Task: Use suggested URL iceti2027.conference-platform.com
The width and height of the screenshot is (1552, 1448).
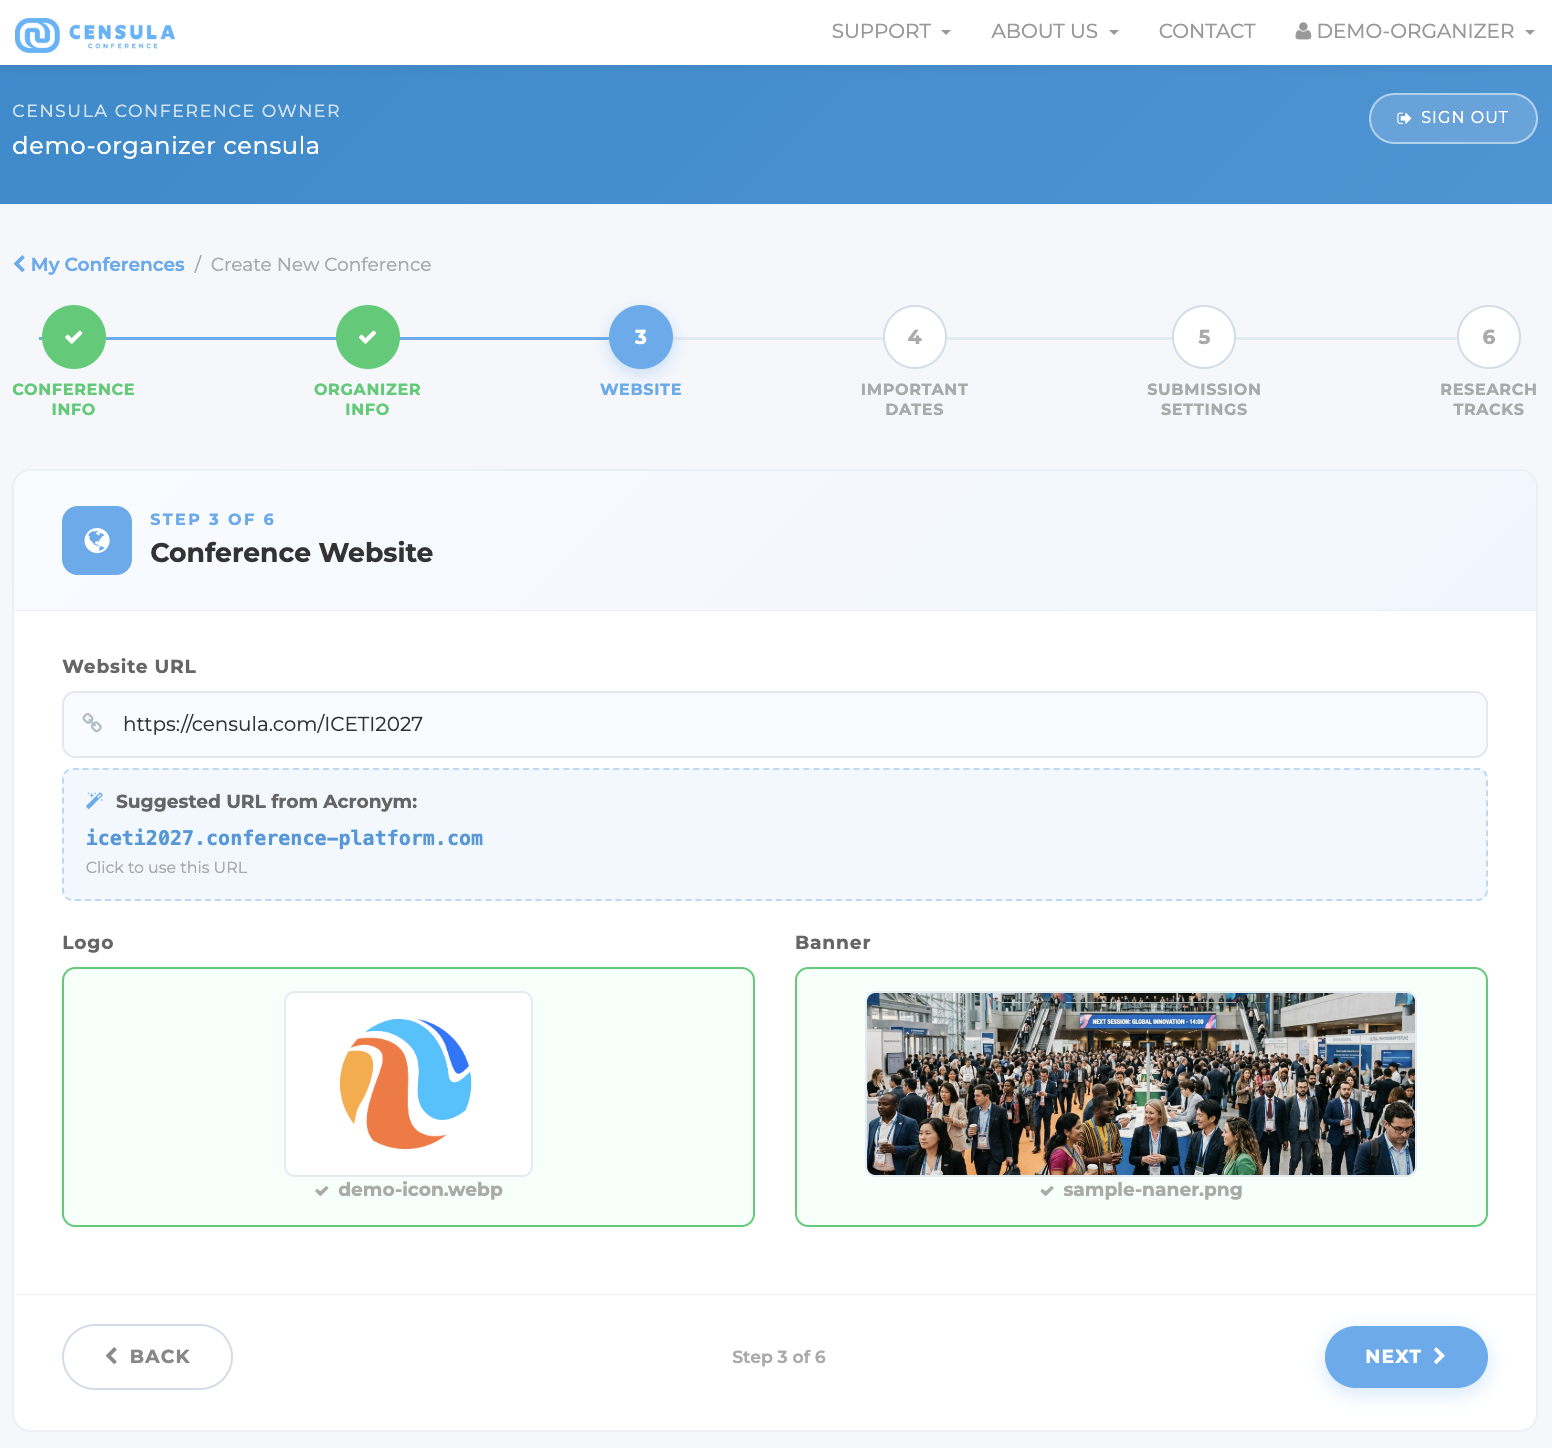Action: click(284, 838)
